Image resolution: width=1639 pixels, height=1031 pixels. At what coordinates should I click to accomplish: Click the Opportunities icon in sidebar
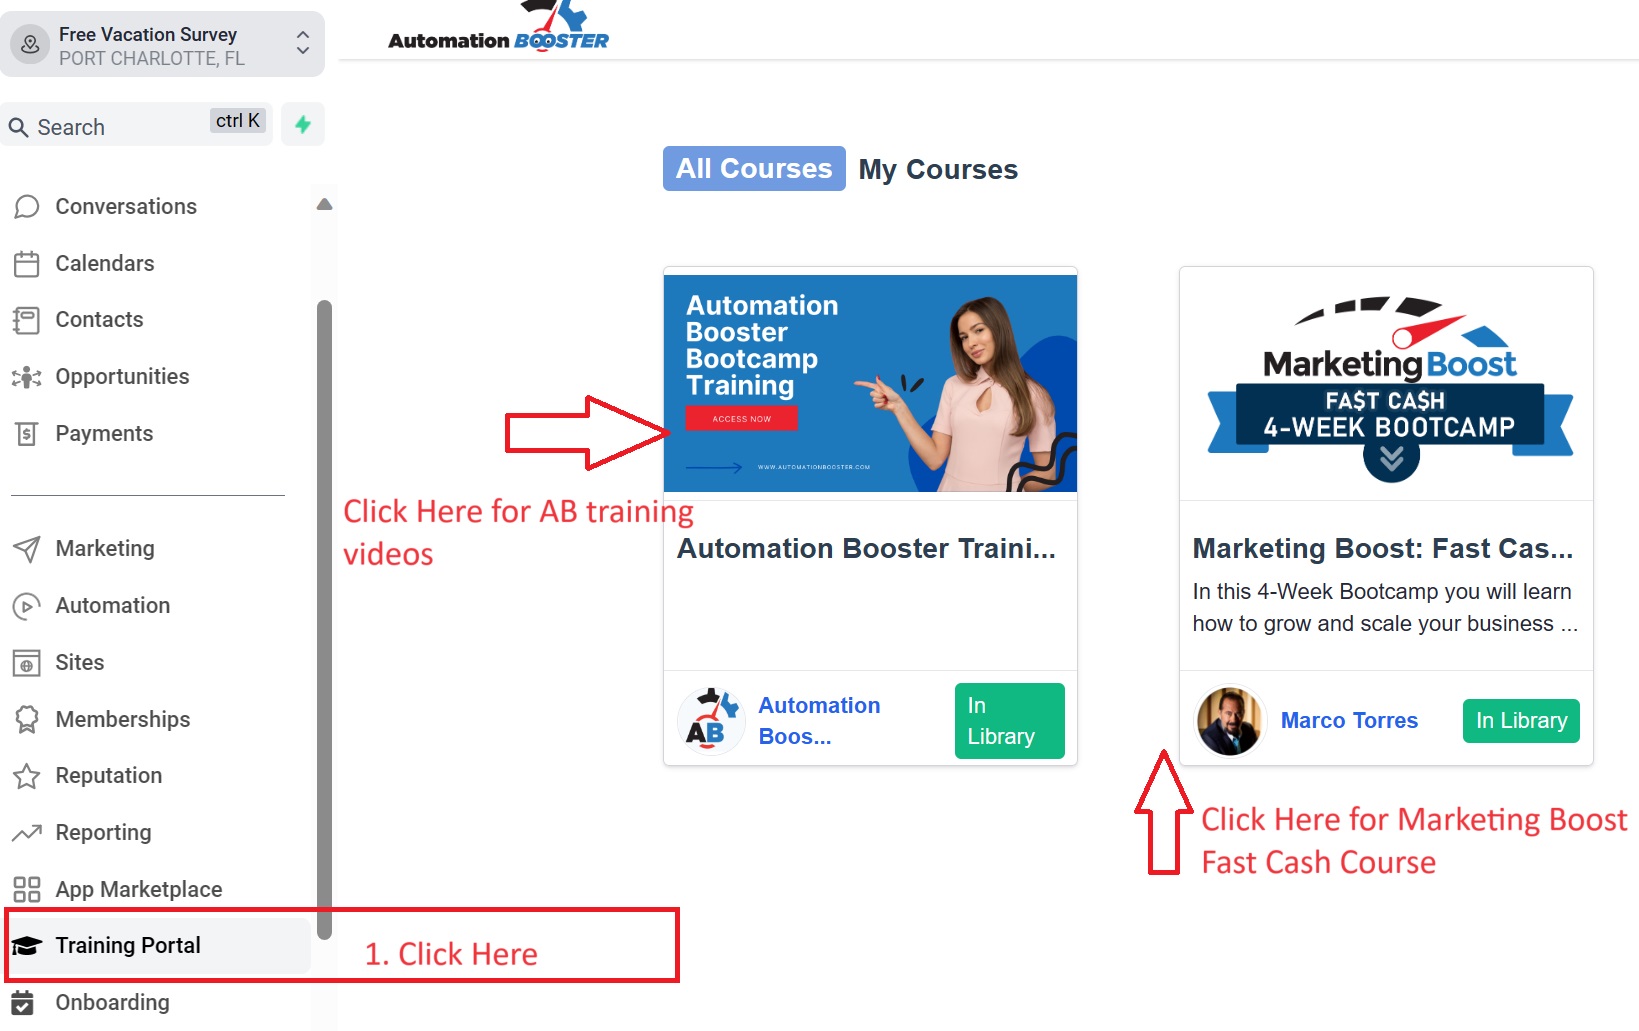pyautogui.click(x=27, y=377)
